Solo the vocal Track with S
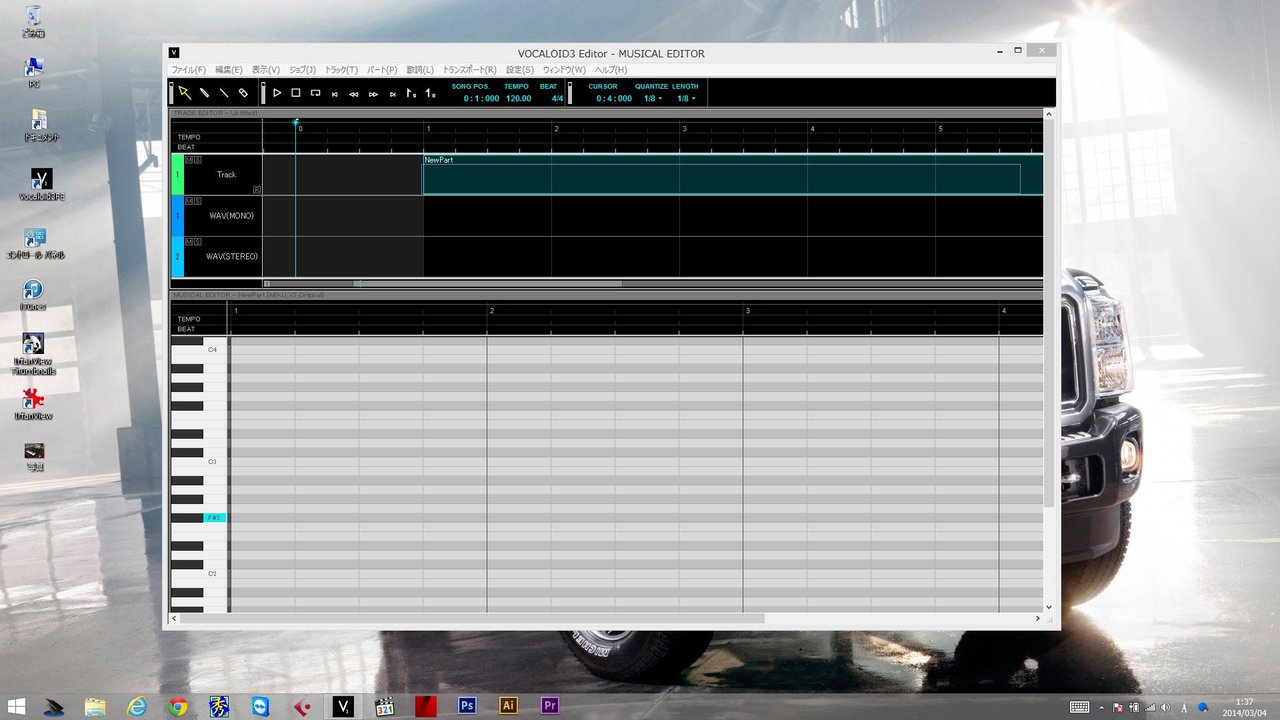The height and width of the screenshot is (720, 1280). (198, 159)
